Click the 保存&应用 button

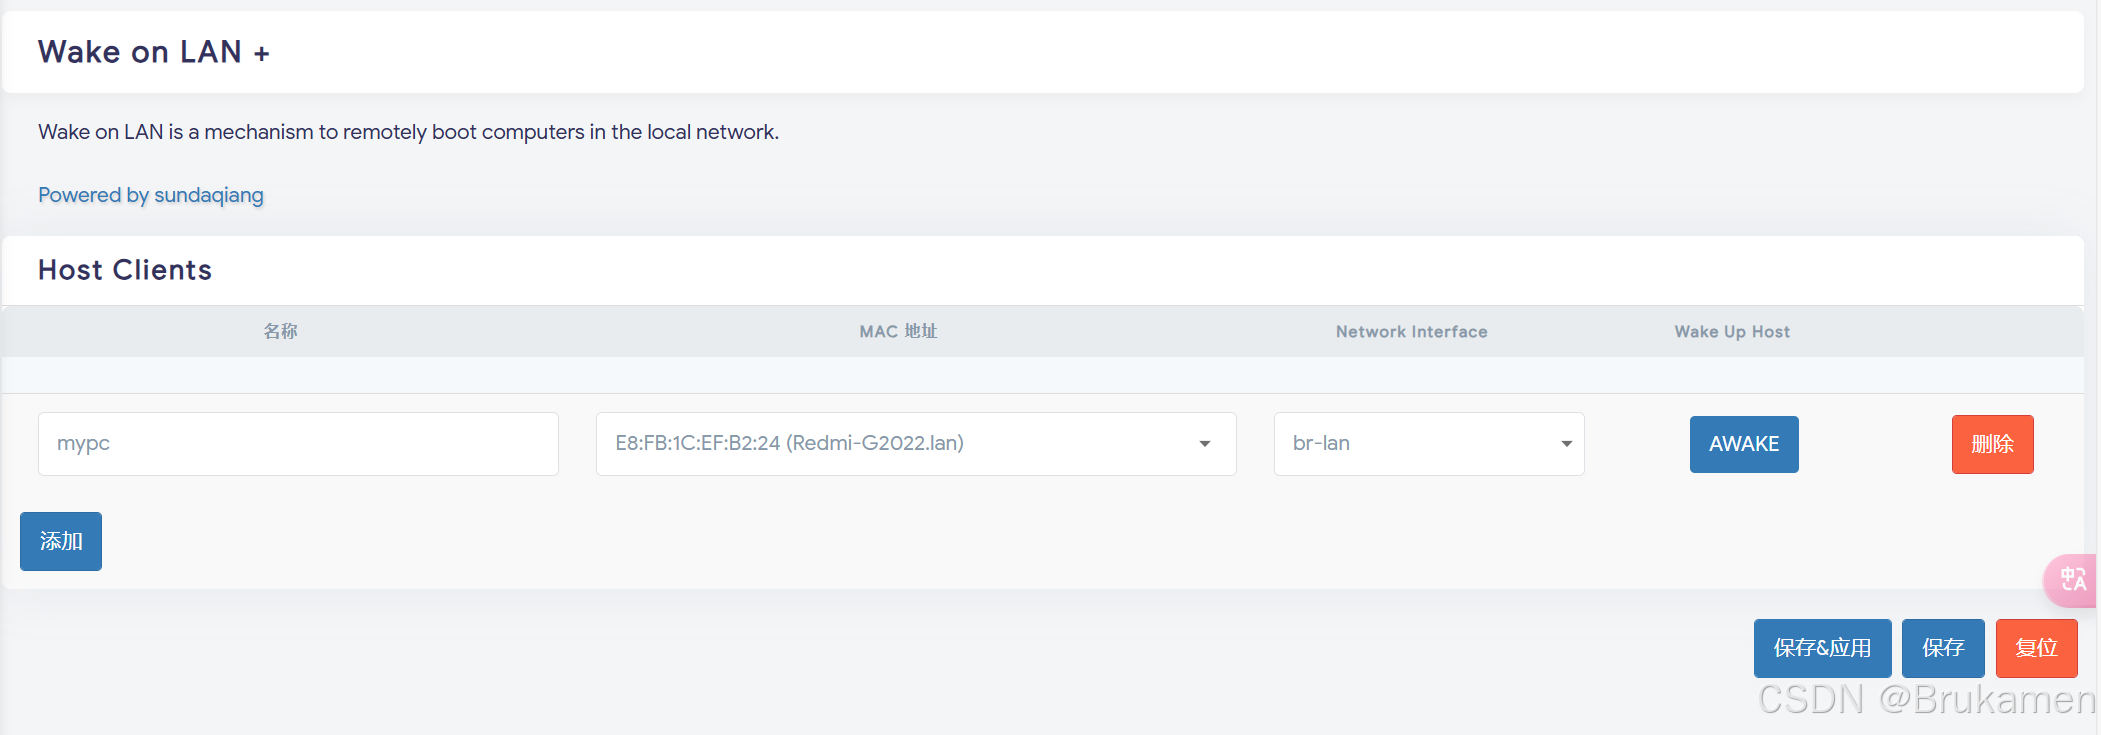(x=1821, y=648)
